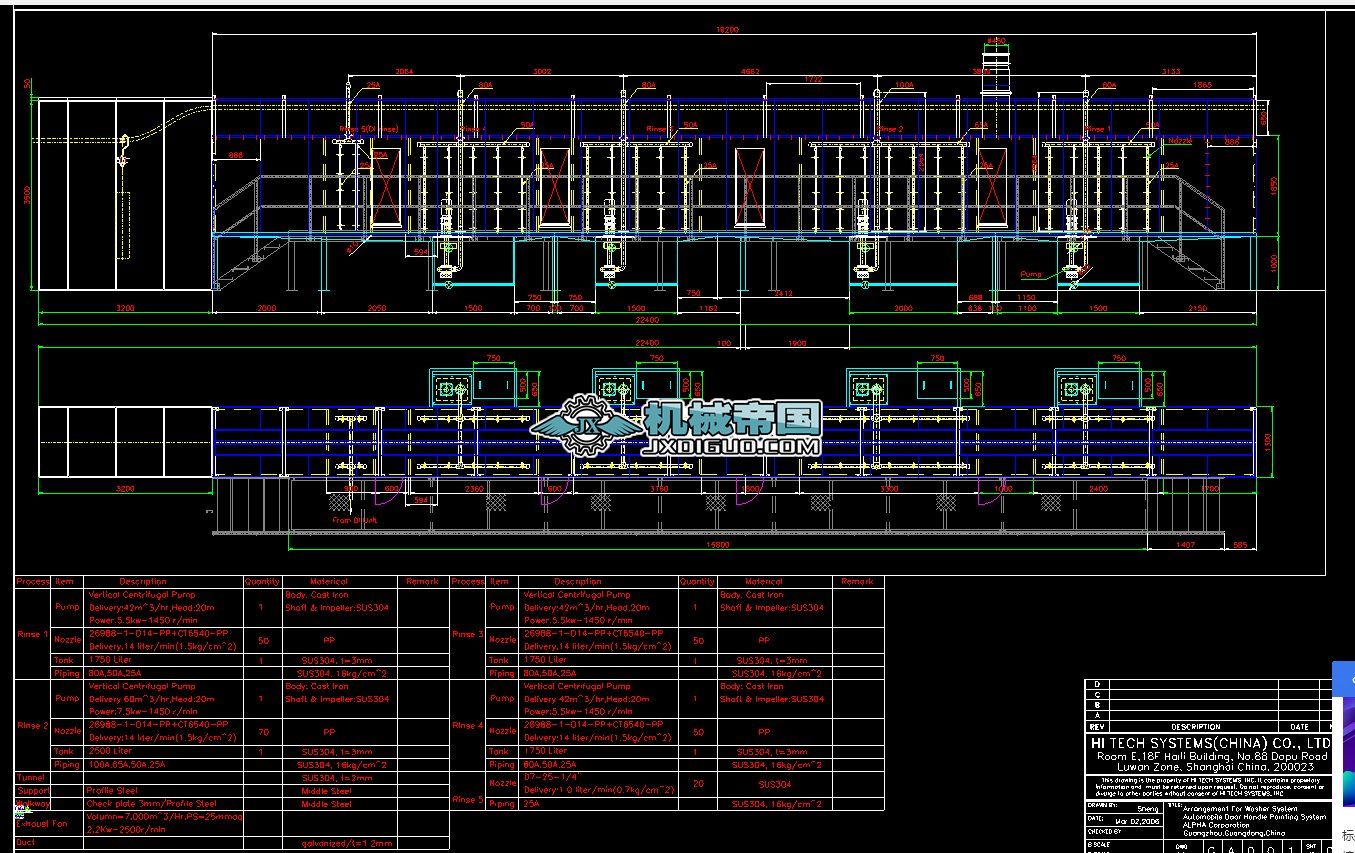Click revision row letter "D"
The image size is (1355, 853).
click(x=1097, y=684)
